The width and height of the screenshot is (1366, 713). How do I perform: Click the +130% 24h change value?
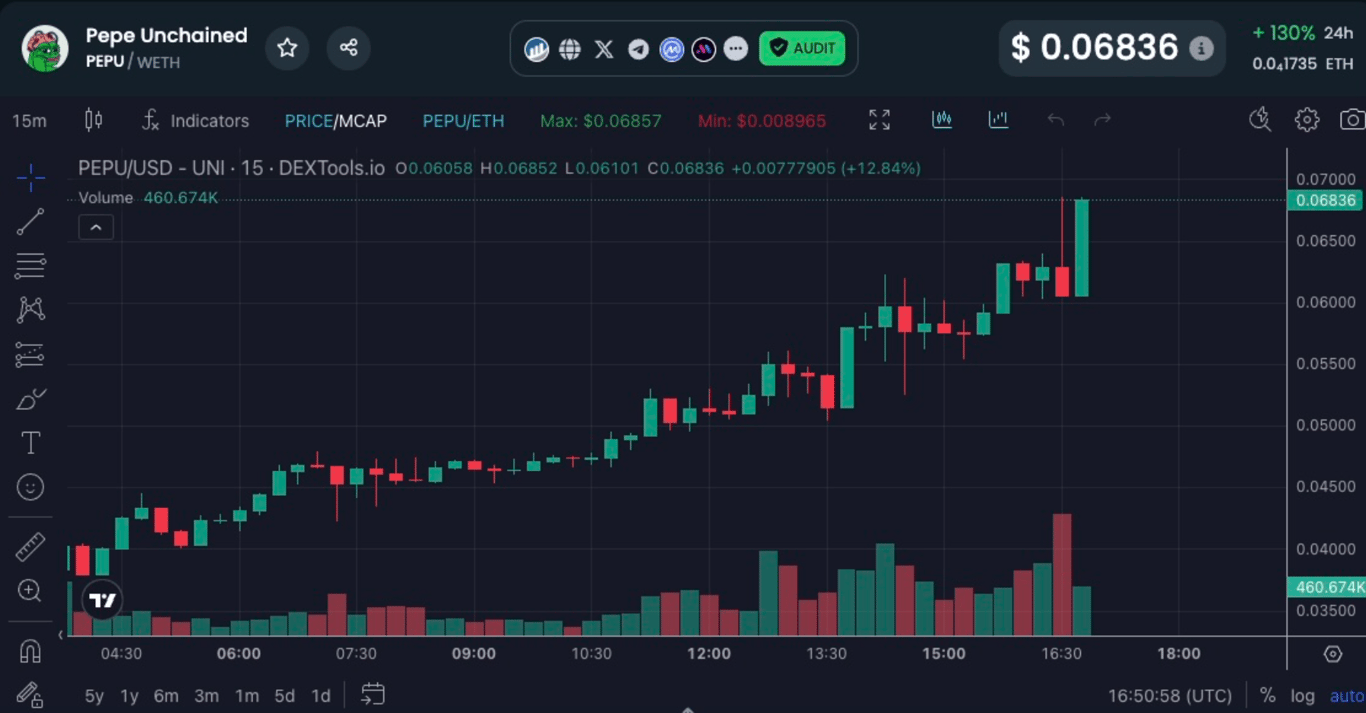(x=1284, y=33)
